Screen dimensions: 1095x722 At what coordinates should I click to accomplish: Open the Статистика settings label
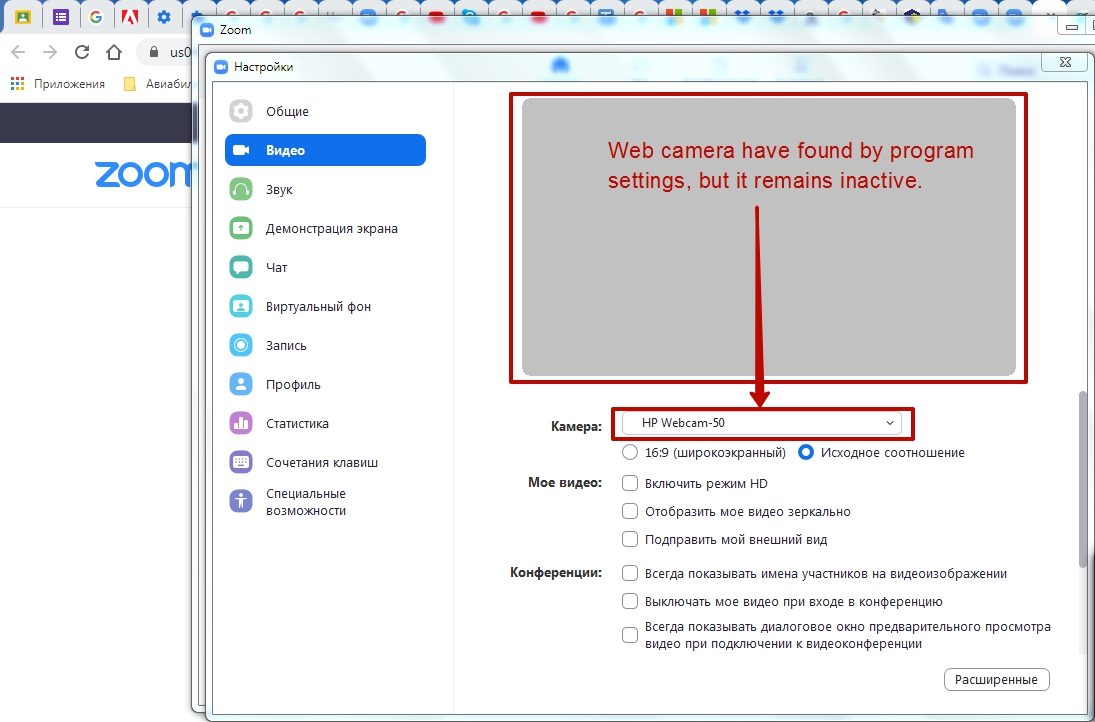pyautogui.click(x=297, y=424)
